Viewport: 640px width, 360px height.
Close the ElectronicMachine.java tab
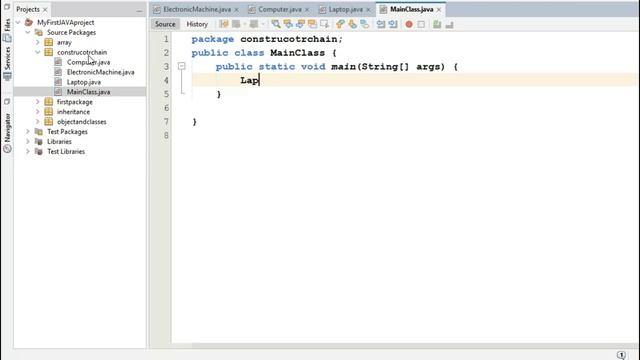tap(236, 10)
